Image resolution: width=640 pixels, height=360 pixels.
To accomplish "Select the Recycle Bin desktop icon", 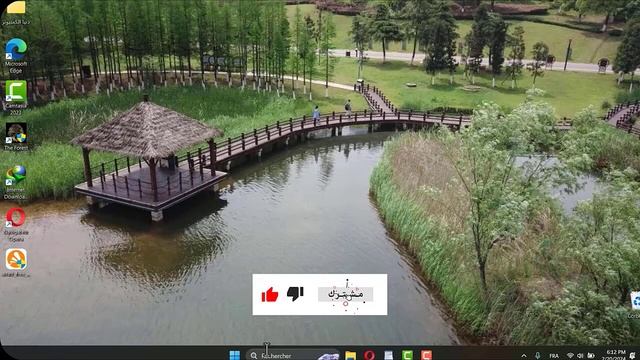I will 635,304.
